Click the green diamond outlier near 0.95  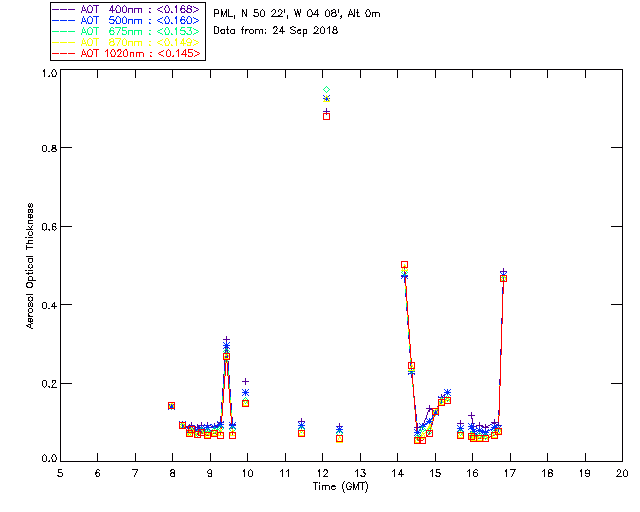coord(327,89)
